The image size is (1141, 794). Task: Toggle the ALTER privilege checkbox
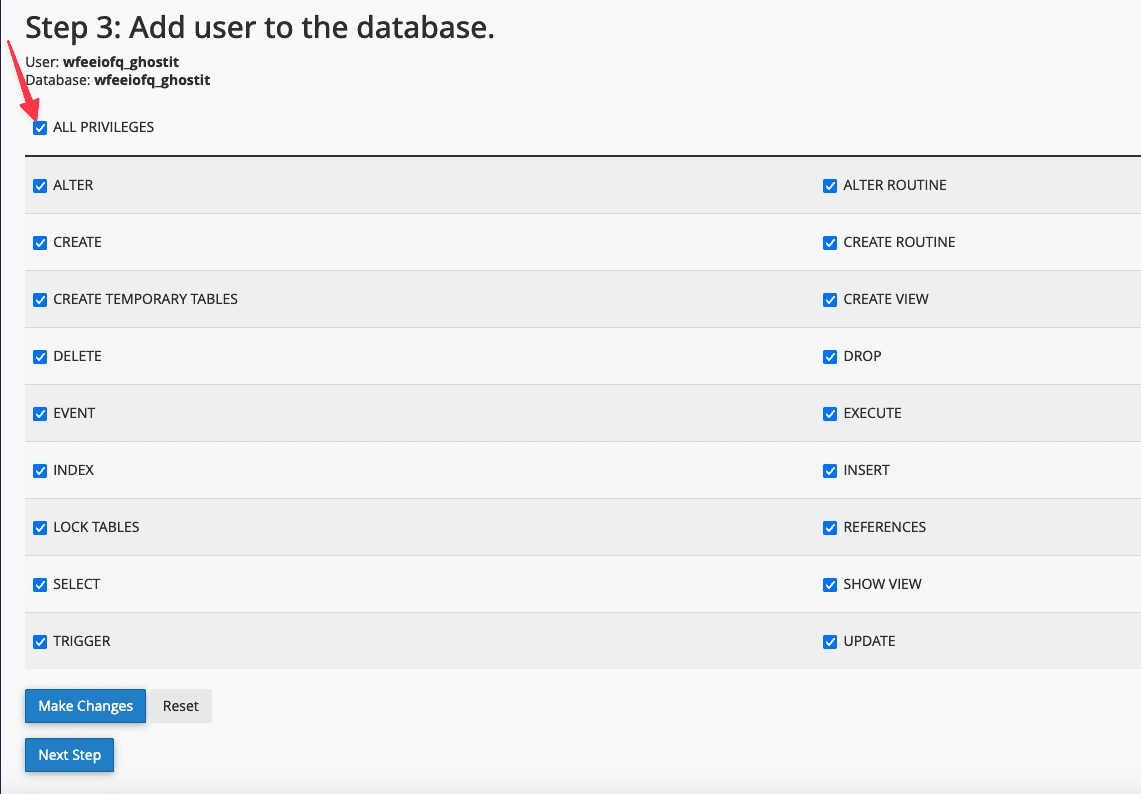tap(40, 186)
